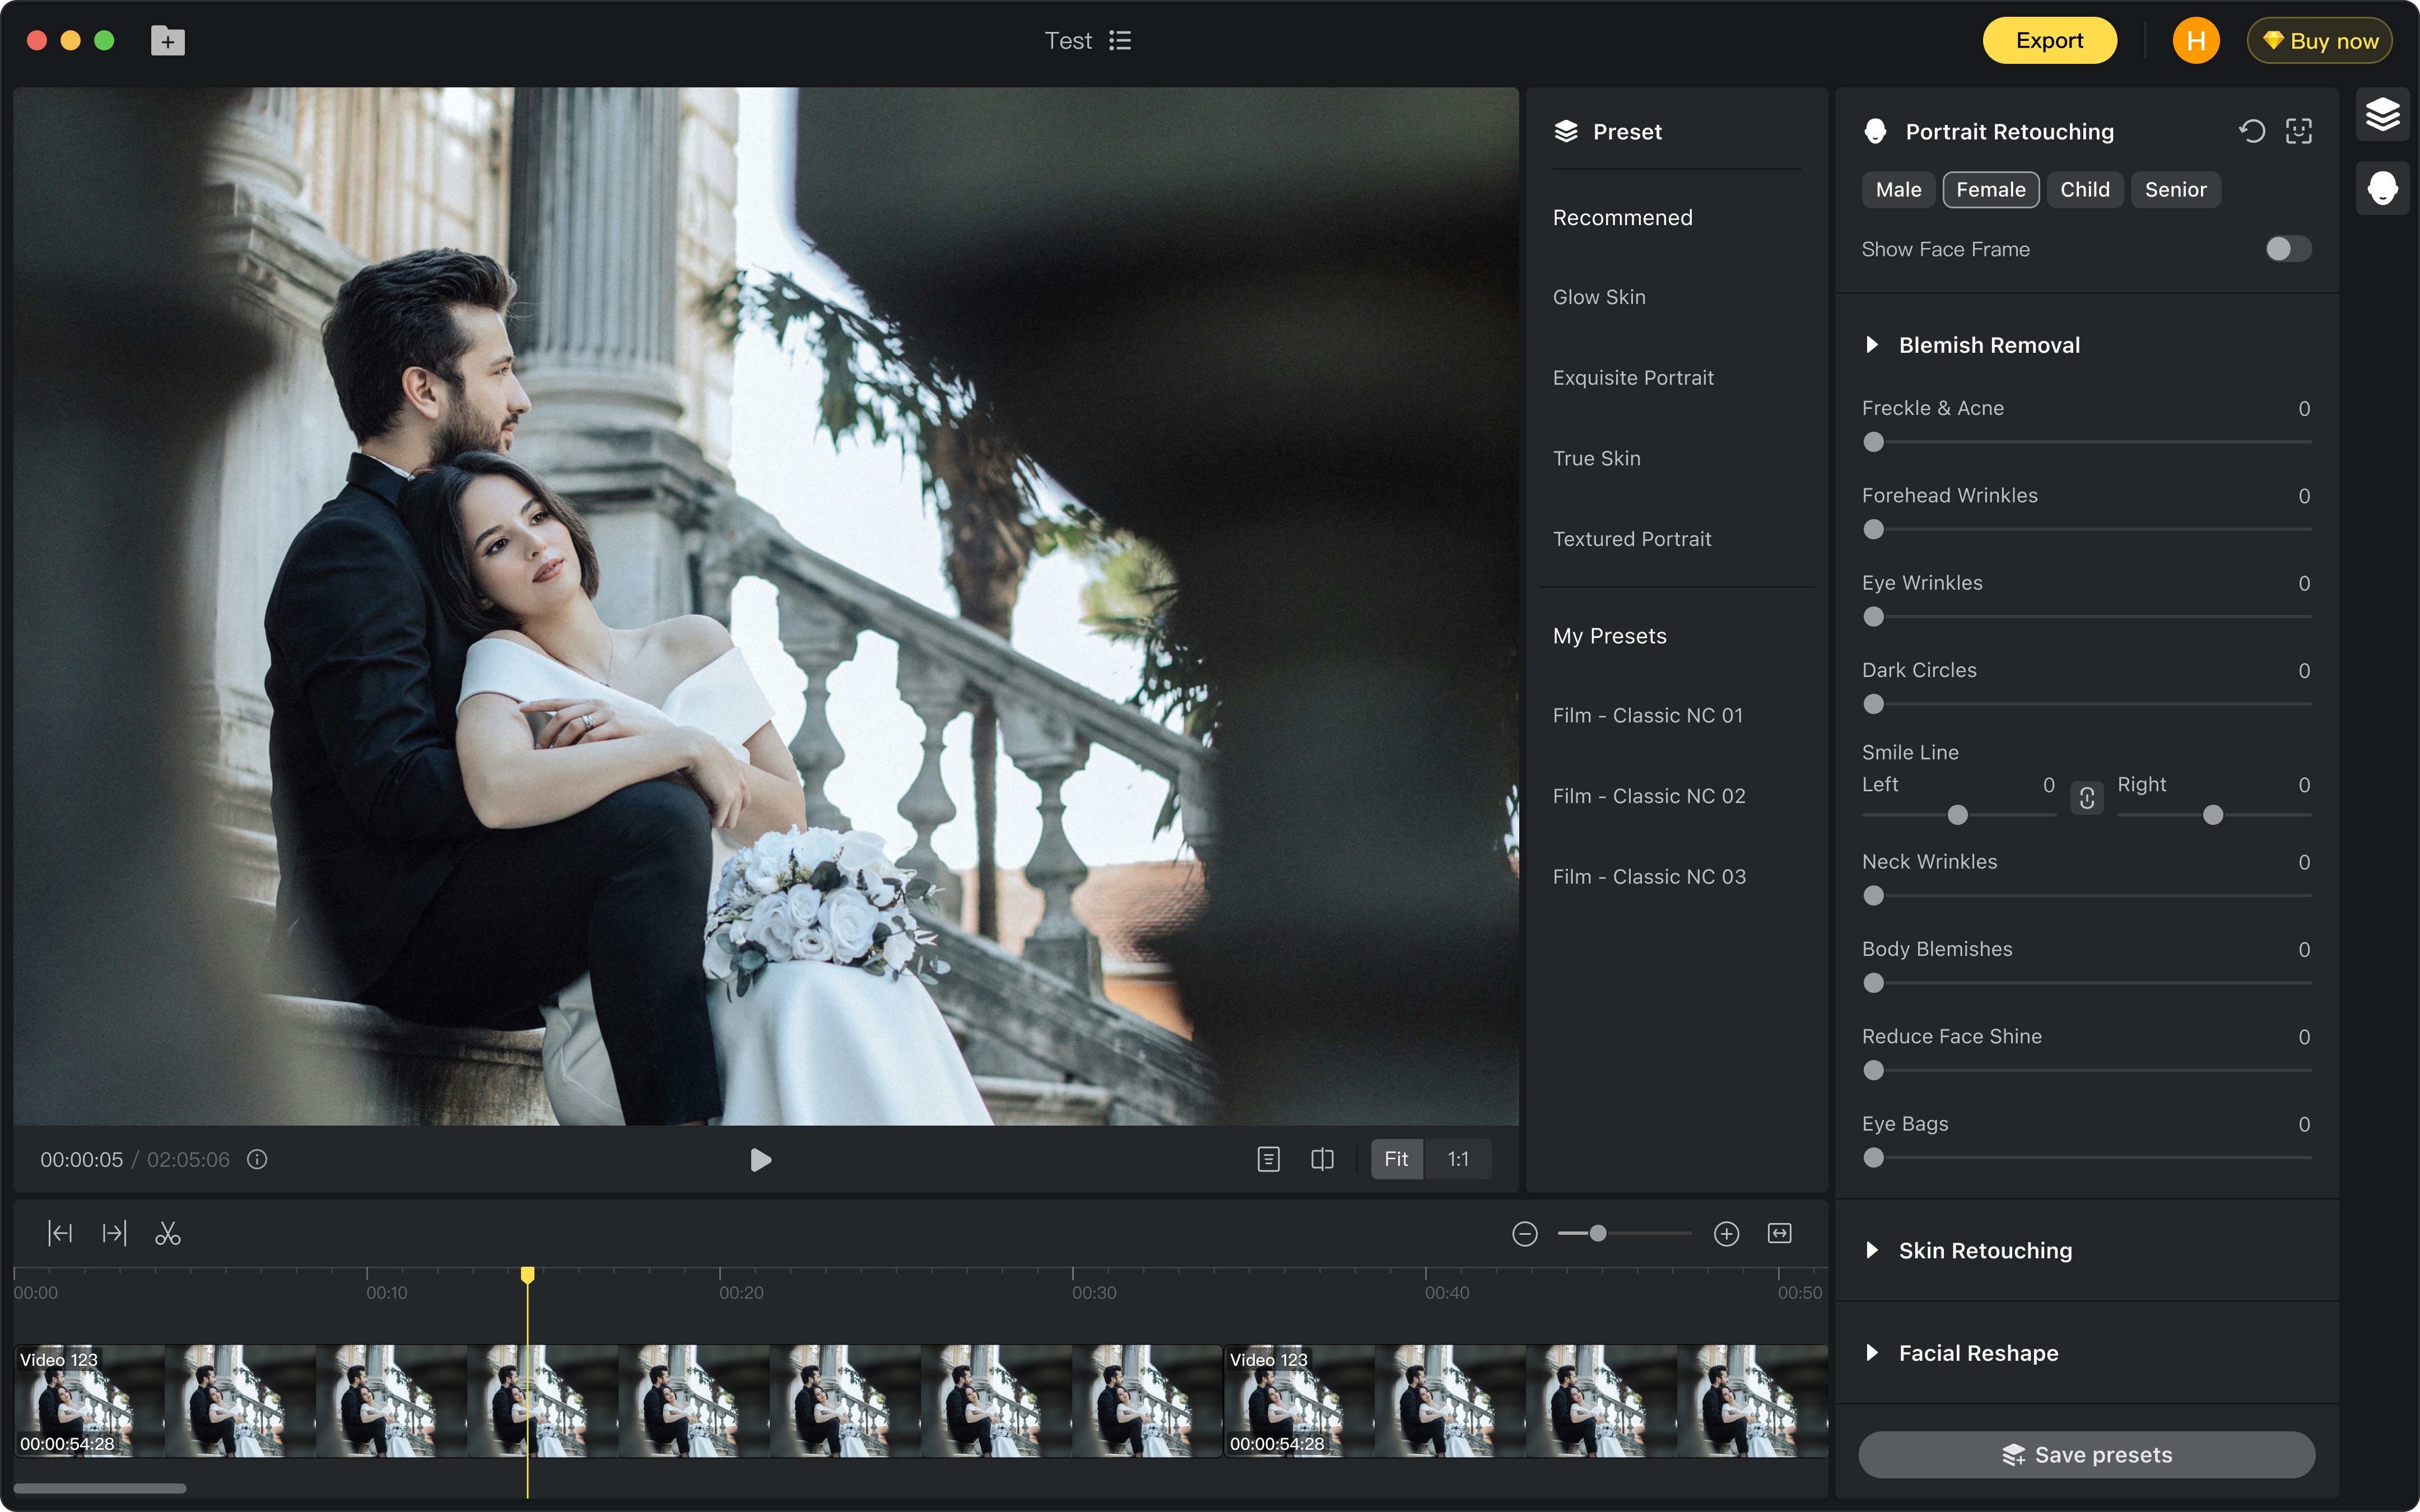Expand the Skin Retouching section
This screenshot has width=2420, height=1512.
tap(1872, 1250)
